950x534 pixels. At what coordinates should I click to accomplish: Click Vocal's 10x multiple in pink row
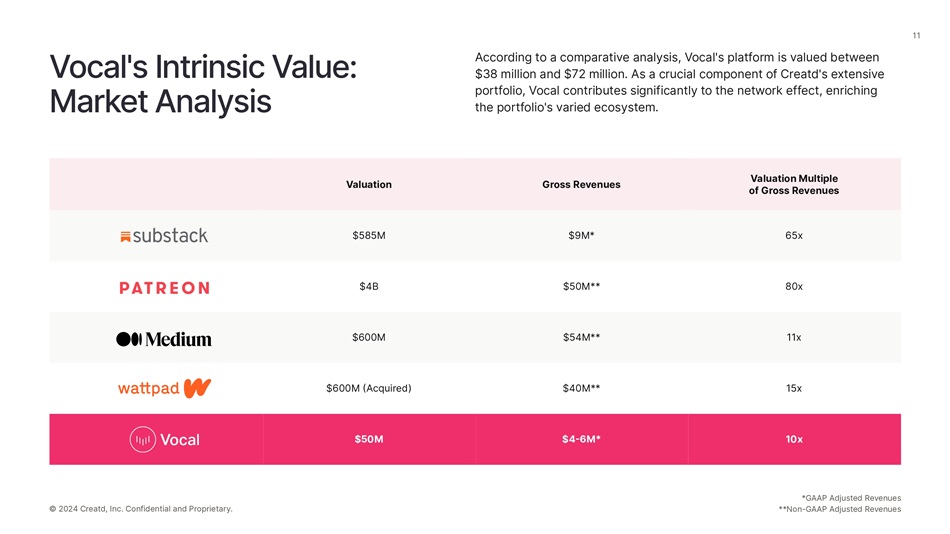tap(794, 439)
